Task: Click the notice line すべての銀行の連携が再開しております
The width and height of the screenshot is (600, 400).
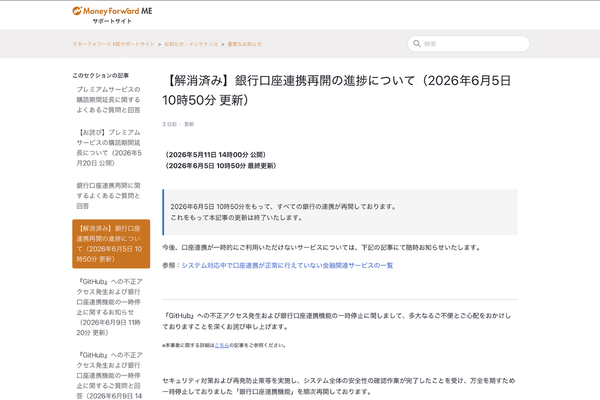Action: pyautogui.click(x=283, y=207)
